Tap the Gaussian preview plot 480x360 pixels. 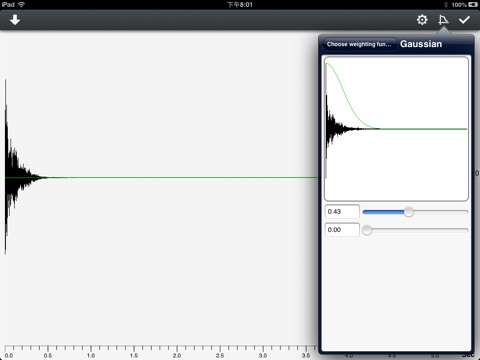click(x=396, y=129)
